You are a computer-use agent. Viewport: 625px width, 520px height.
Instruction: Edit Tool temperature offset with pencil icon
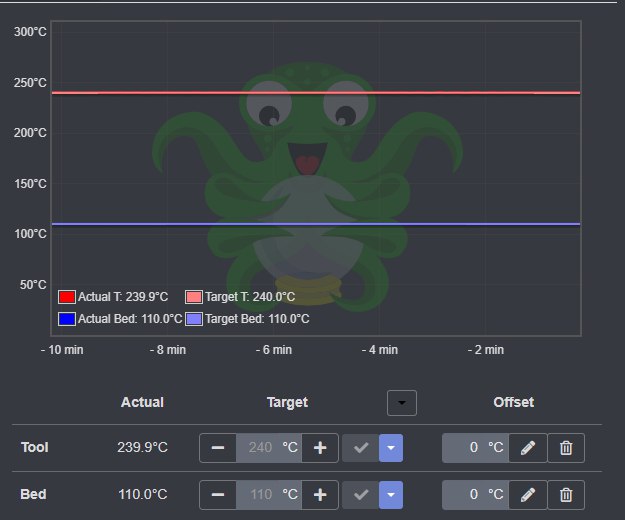(528, 448)
